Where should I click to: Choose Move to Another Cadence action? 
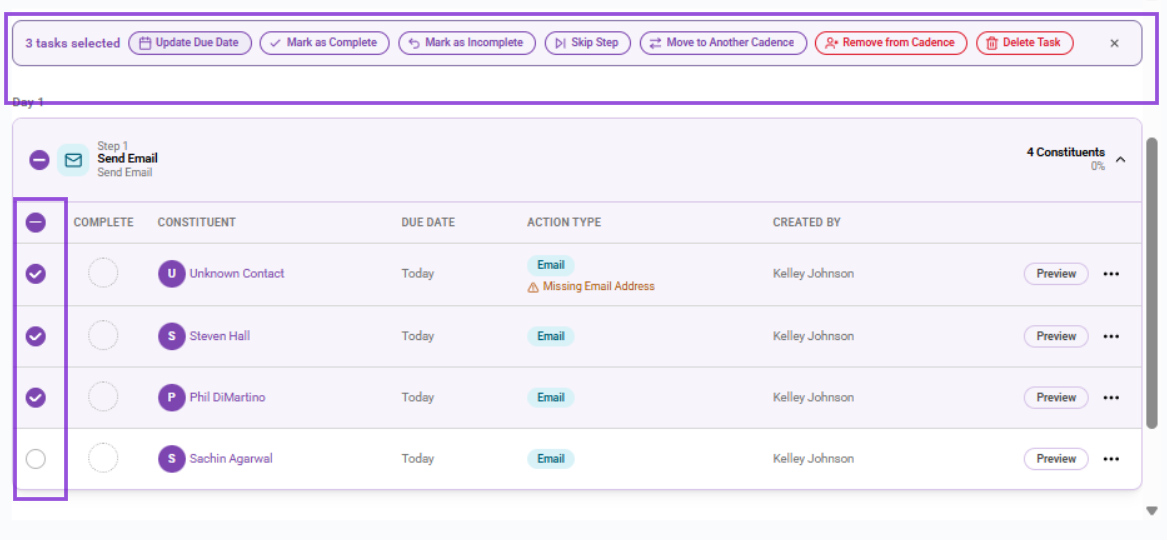(x=723, y=43)
